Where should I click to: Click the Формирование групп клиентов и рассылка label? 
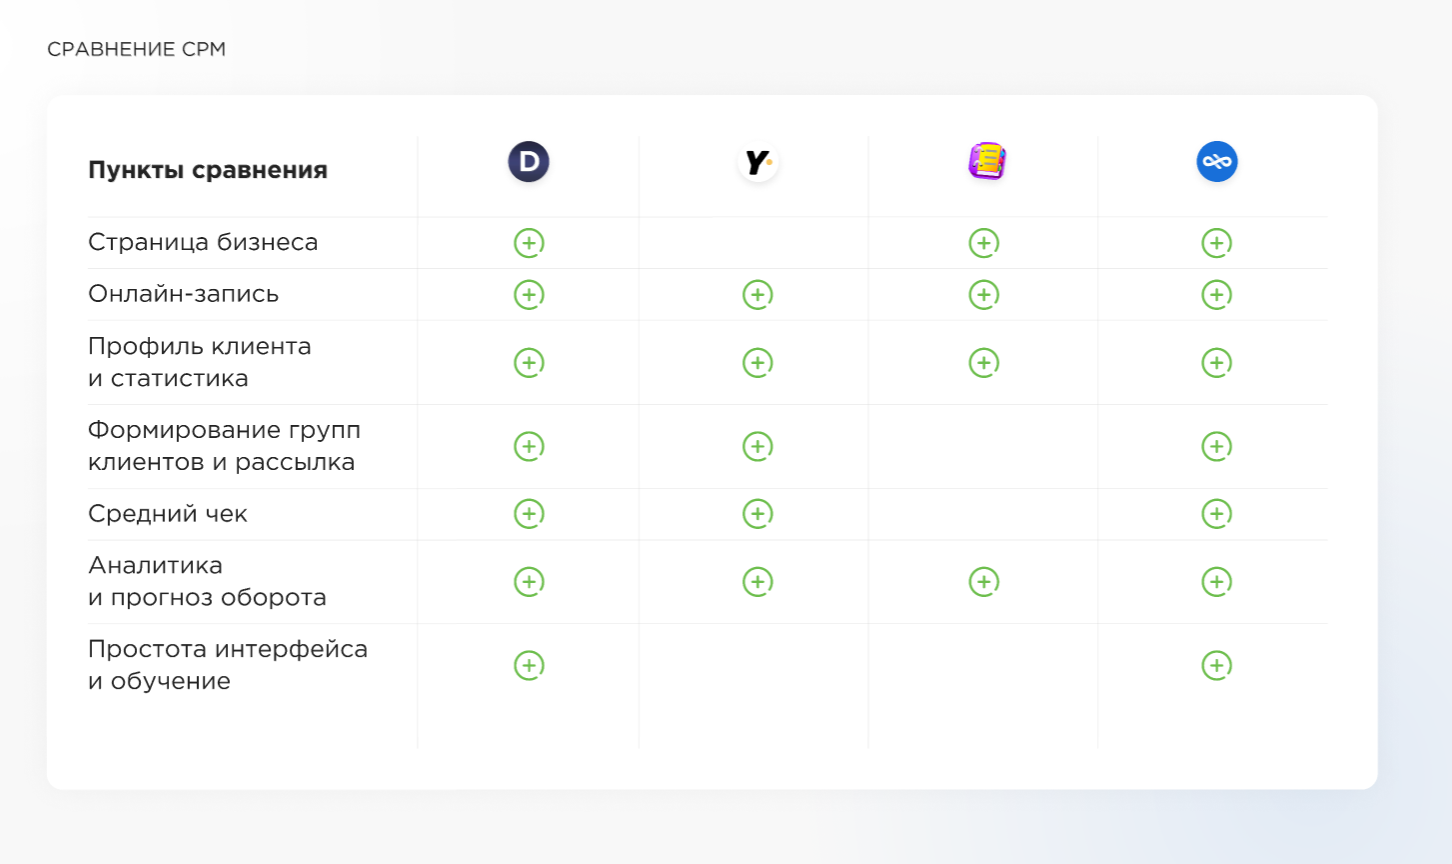(223, 446)
